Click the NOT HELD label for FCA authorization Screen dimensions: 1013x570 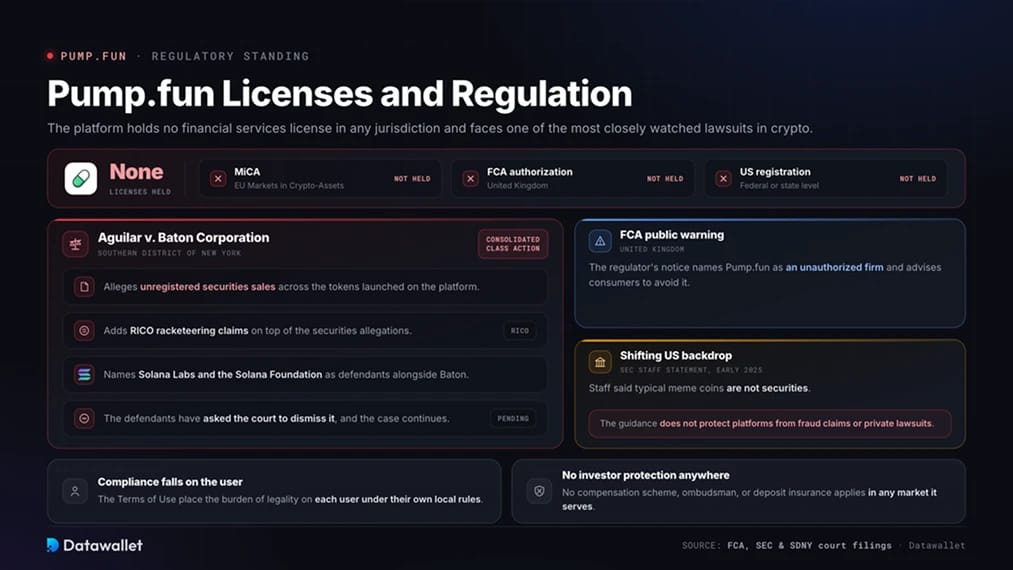(x=665, y=178)
